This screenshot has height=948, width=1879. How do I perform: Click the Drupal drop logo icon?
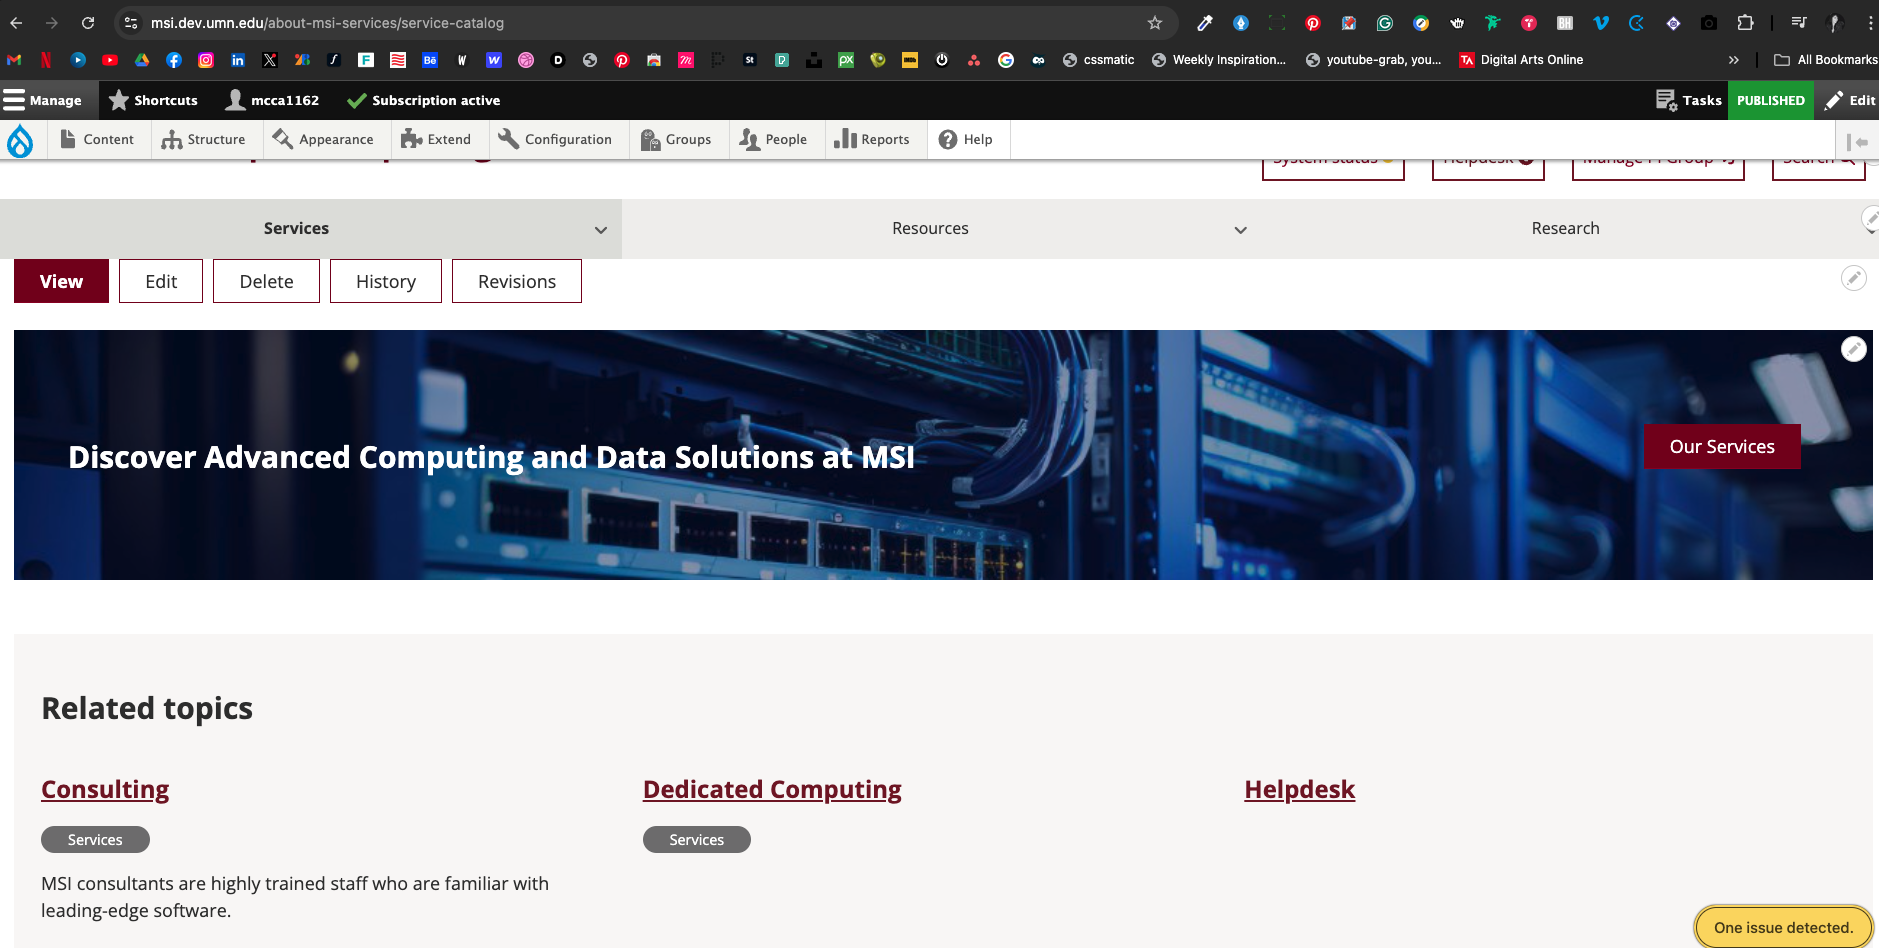[20, 141]
